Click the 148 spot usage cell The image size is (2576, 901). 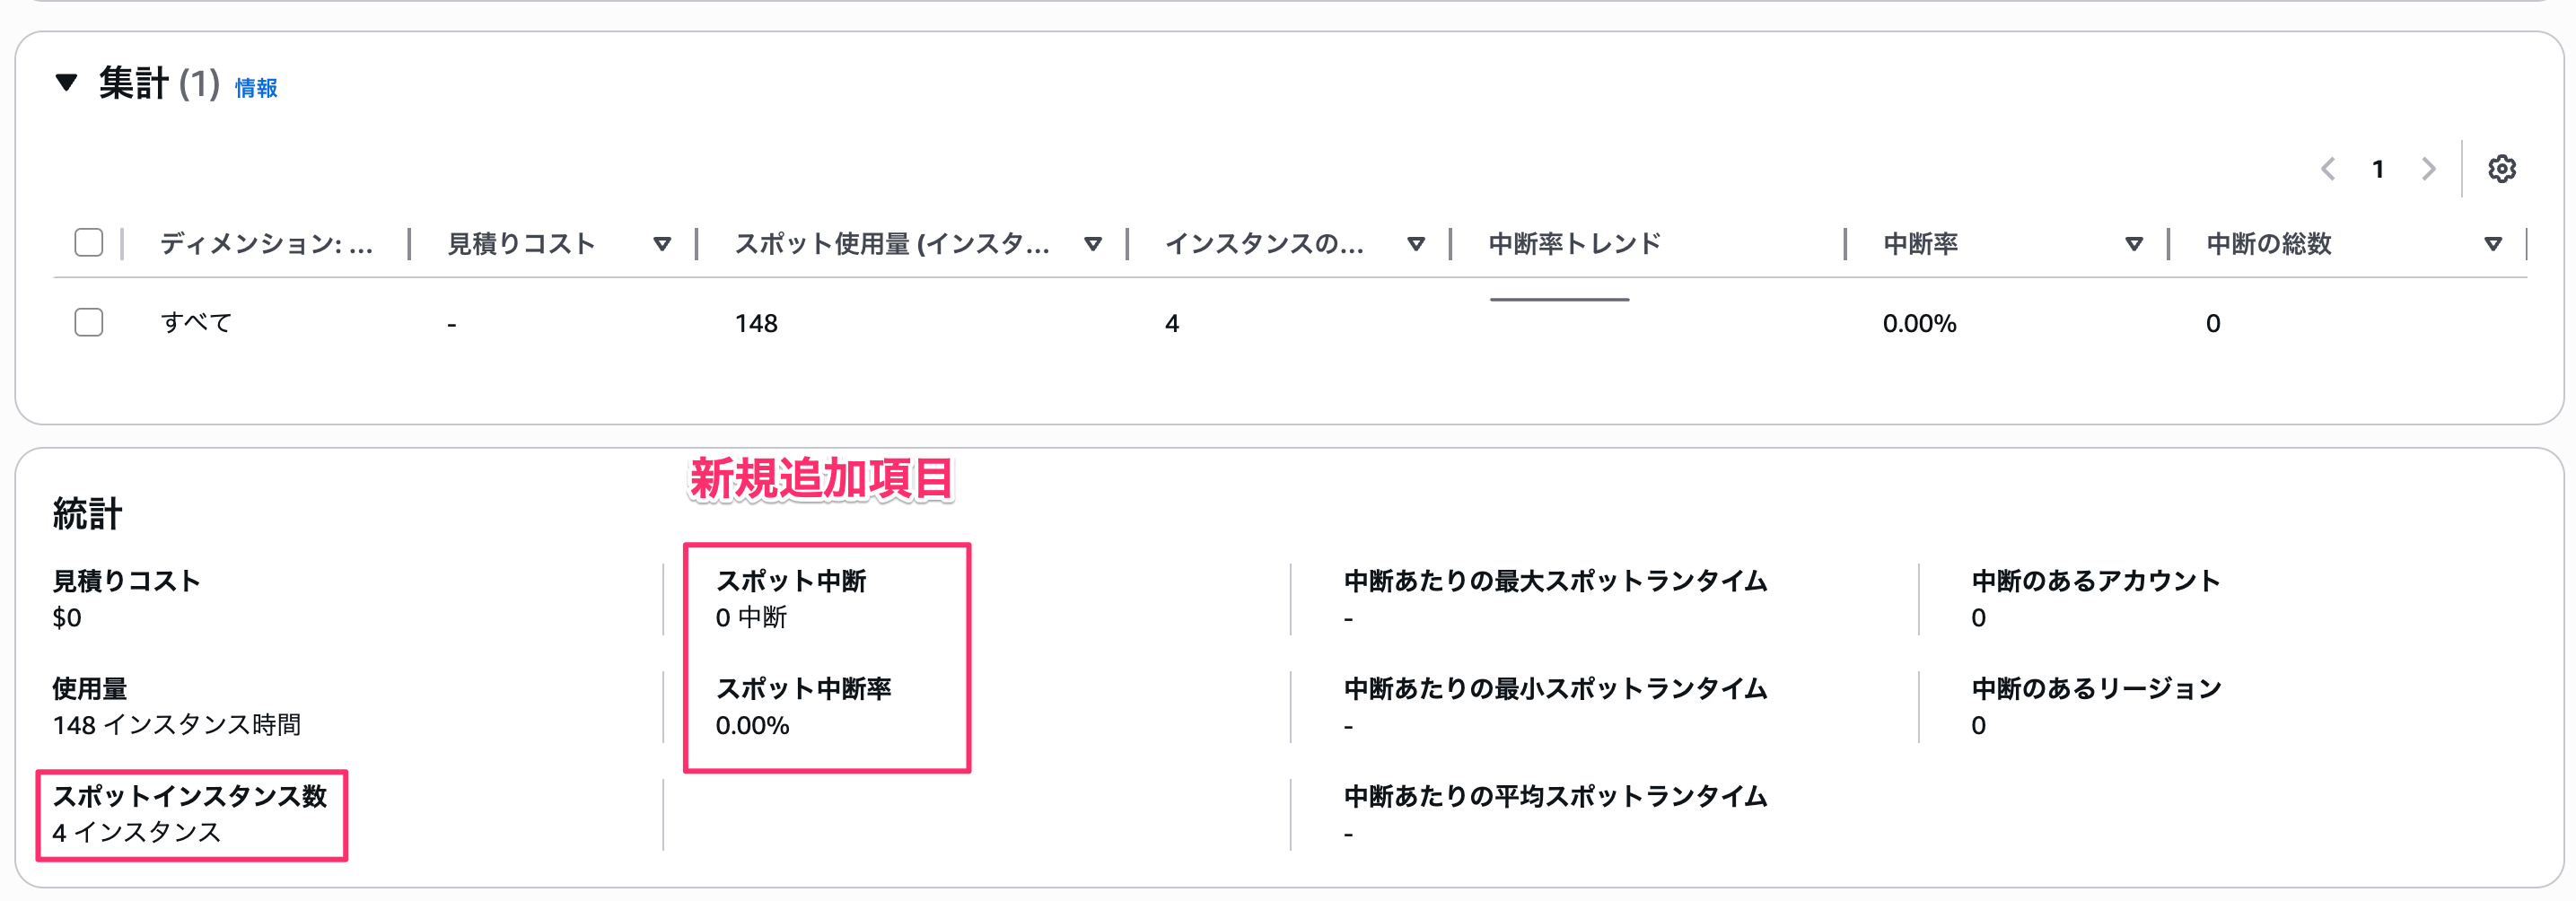[756, 323]
